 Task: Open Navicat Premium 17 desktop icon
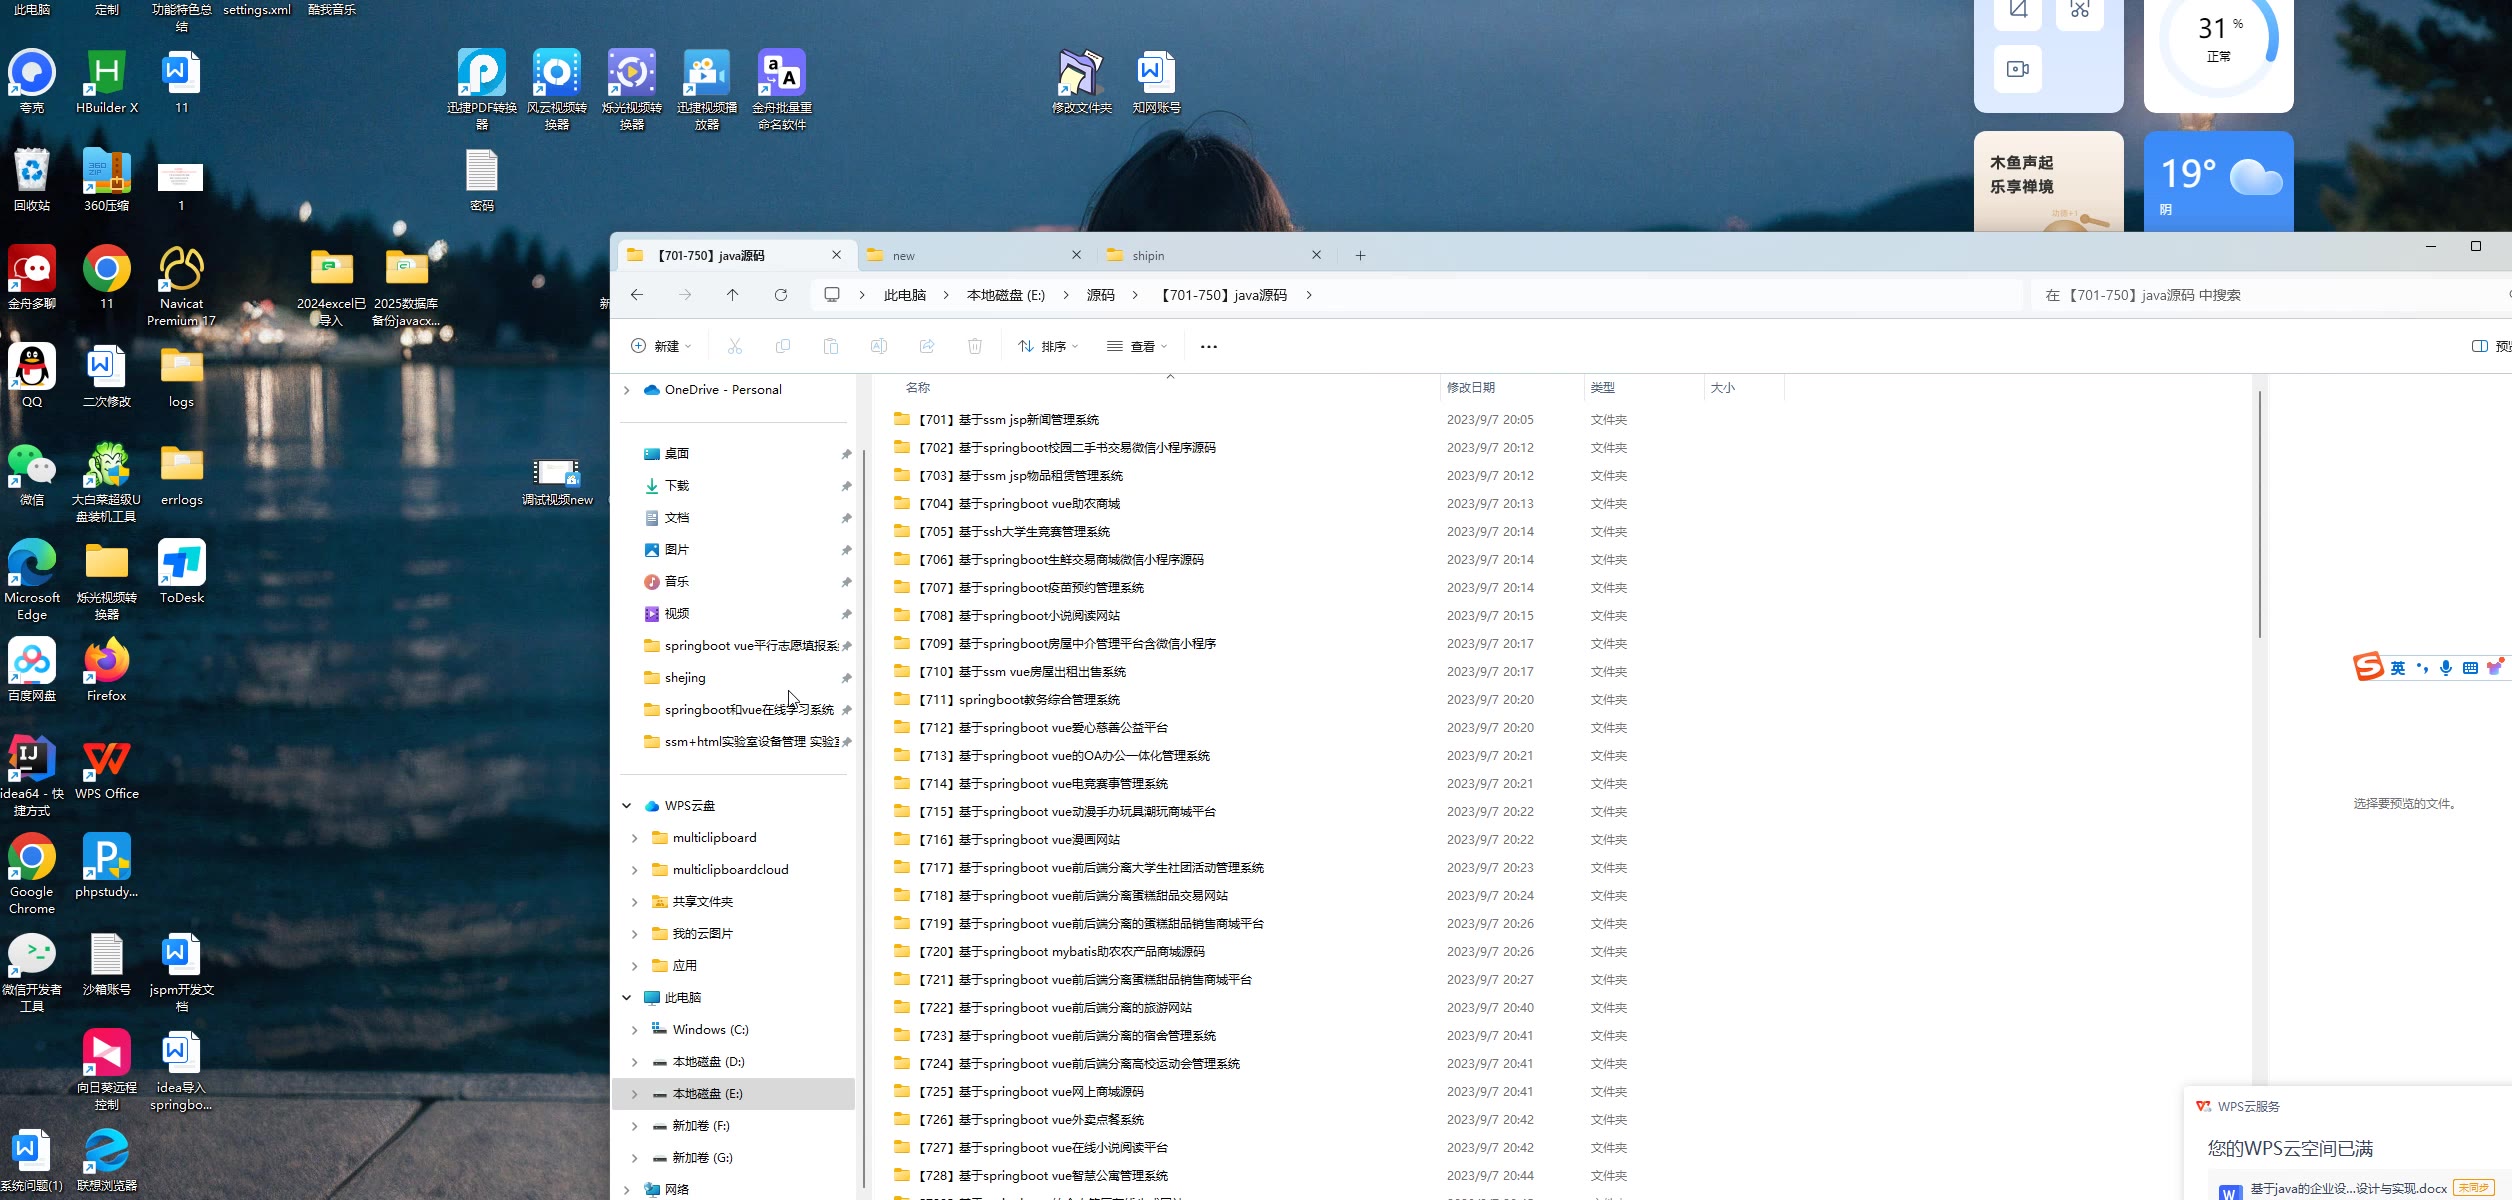pyautogui.click(x=181, y=287)
